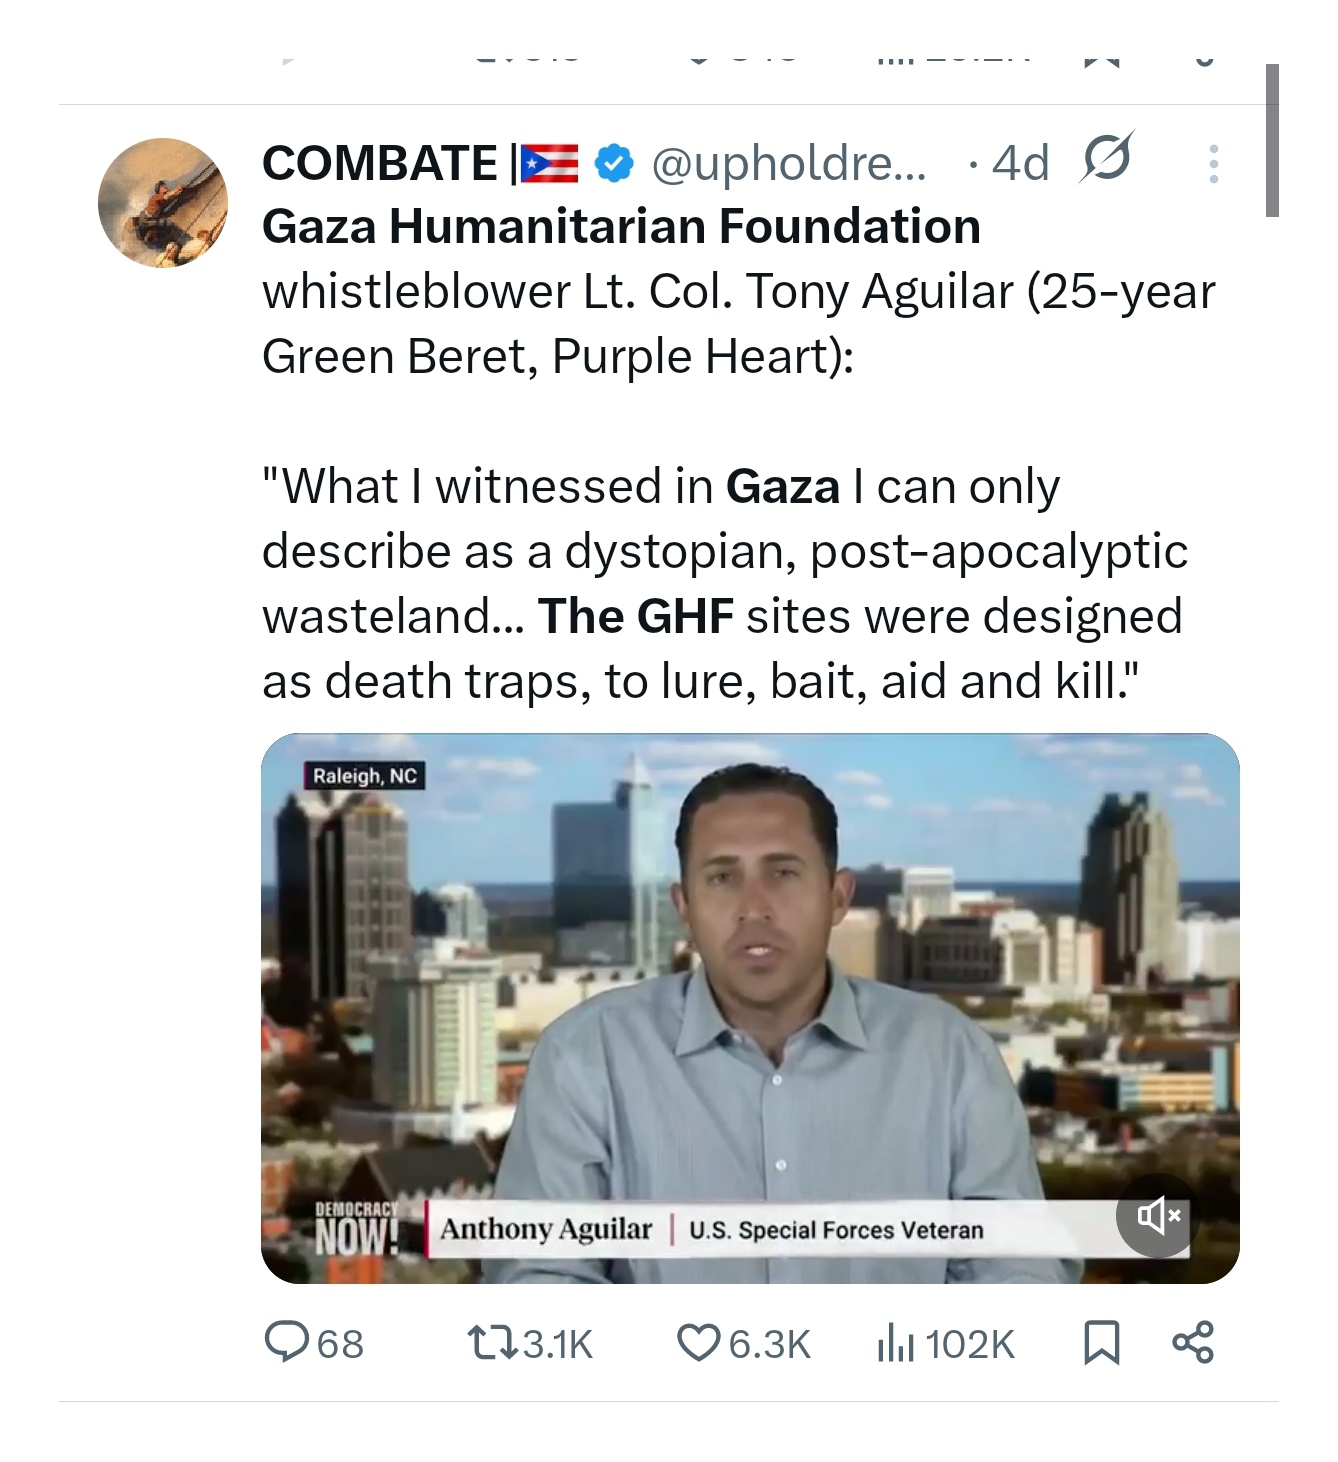The height and width of the screenshot is (1462, 1338).
Task: Click the Puerto Rico flag emoji
Action: (549, 164)
